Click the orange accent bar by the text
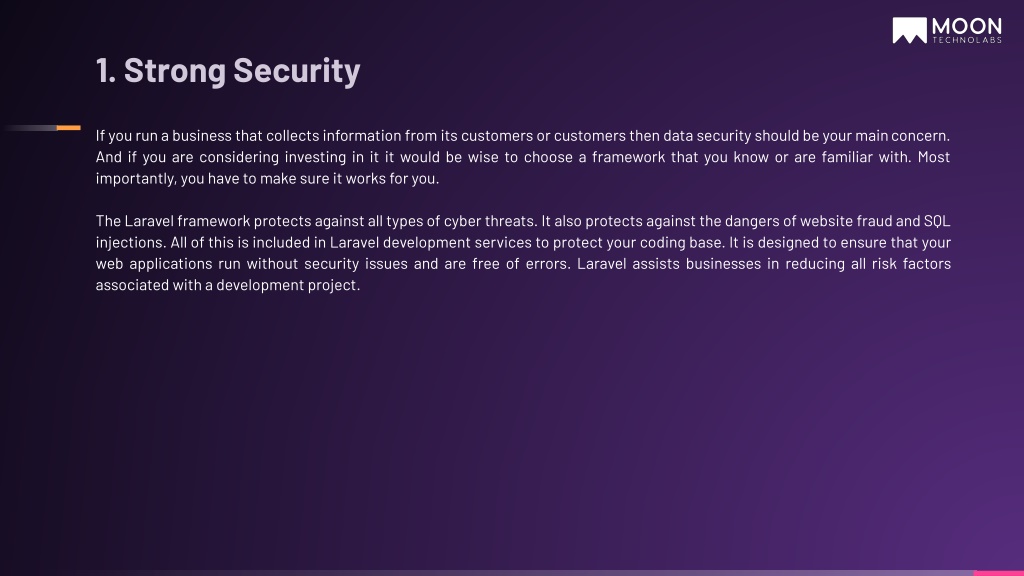 click(69, 128)
